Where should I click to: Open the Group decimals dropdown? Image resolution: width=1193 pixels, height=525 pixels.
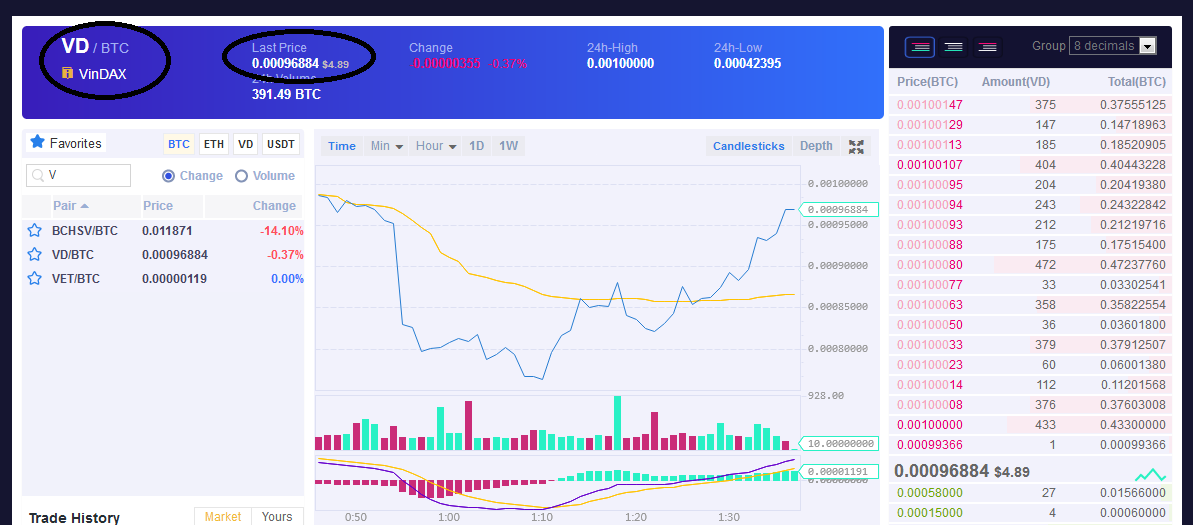[1113, 46]
